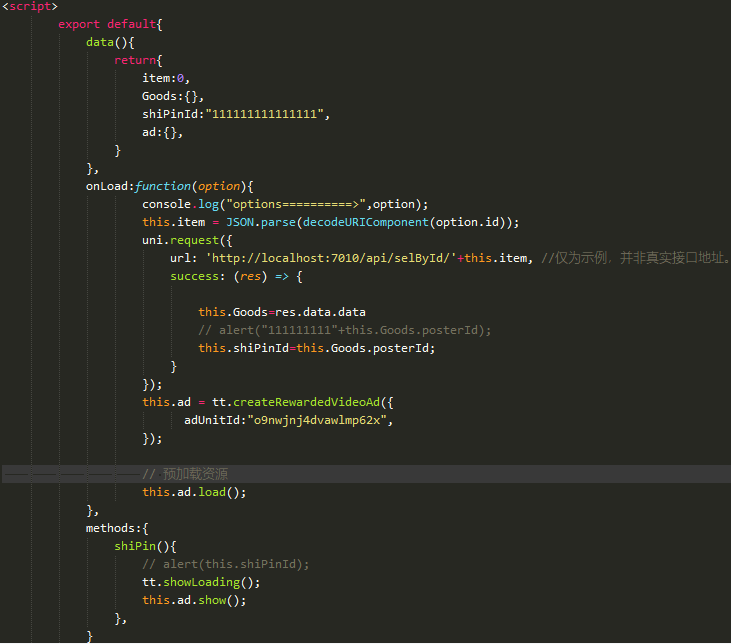731x644 pixels.
Task: Click the console.log "options" line
Action: (285, 204)
